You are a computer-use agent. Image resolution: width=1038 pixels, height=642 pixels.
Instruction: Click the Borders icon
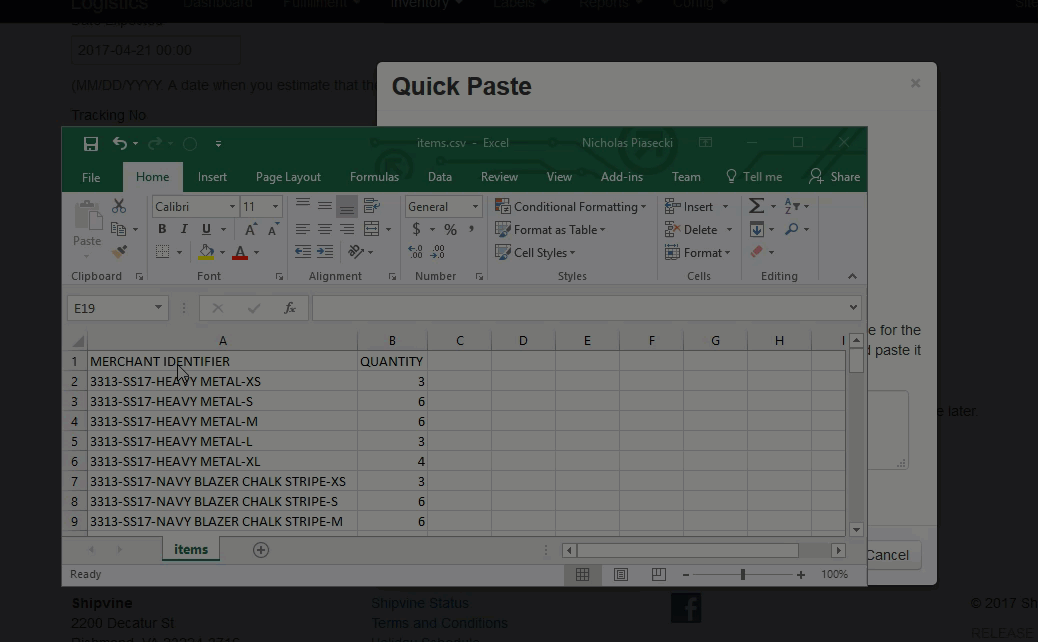[x=162, y=252]
